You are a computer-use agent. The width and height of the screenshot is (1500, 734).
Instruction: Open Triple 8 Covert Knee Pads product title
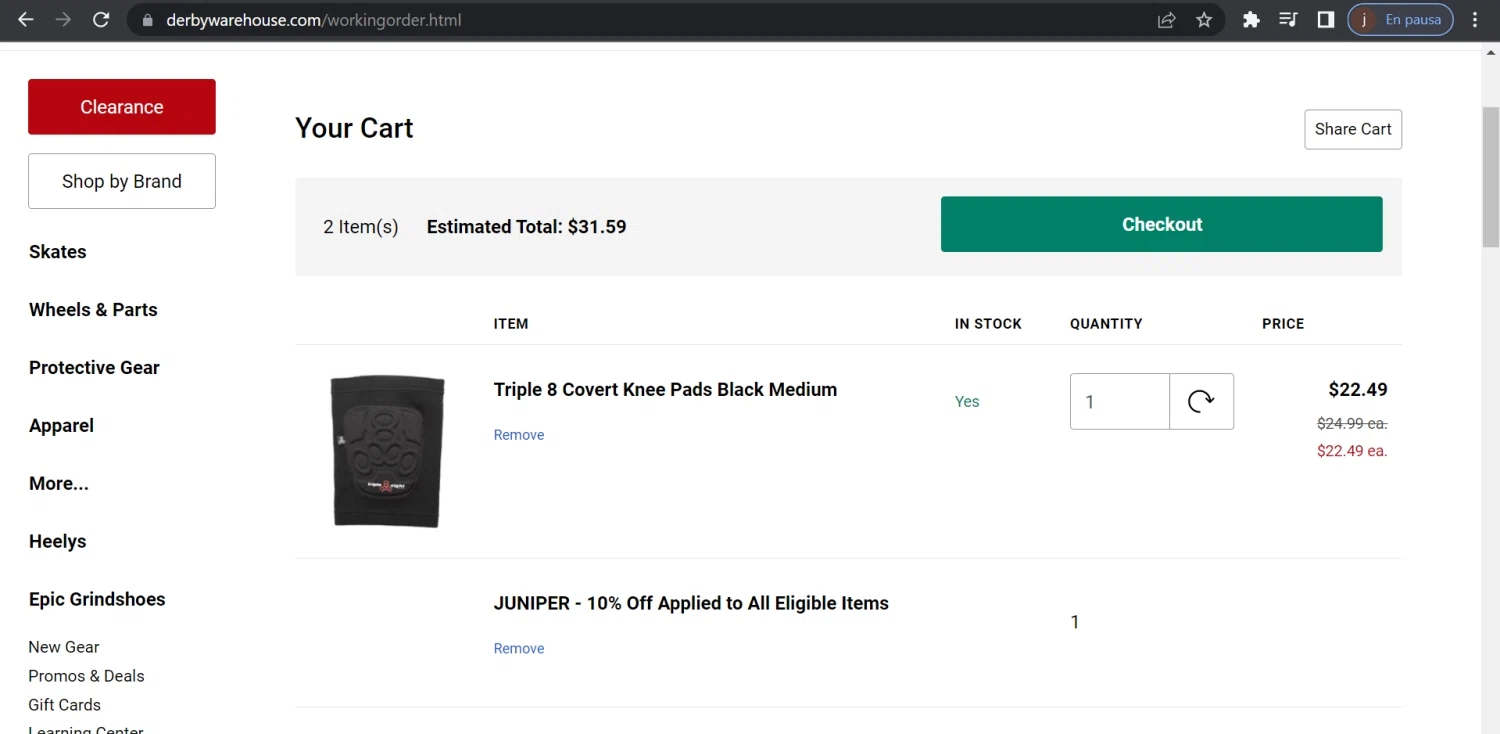click(x=665, y=390)
